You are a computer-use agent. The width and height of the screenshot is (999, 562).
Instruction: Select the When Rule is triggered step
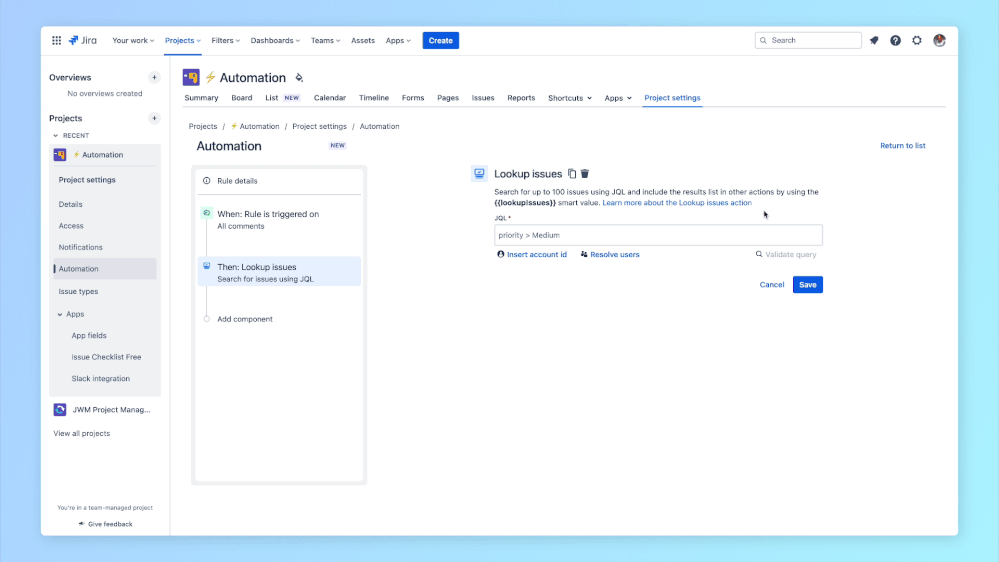(x=279, y=219)
